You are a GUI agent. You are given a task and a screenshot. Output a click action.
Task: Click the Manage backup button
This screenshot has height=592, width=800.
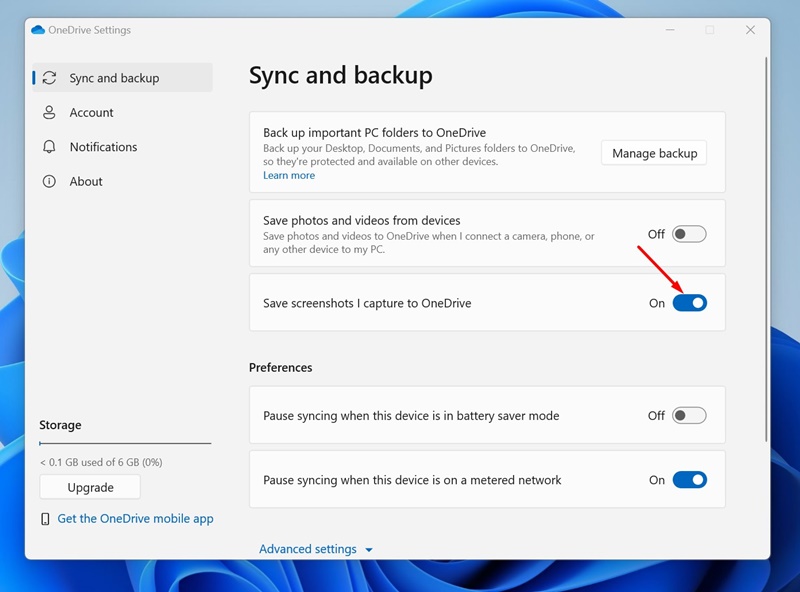point(653,153)
